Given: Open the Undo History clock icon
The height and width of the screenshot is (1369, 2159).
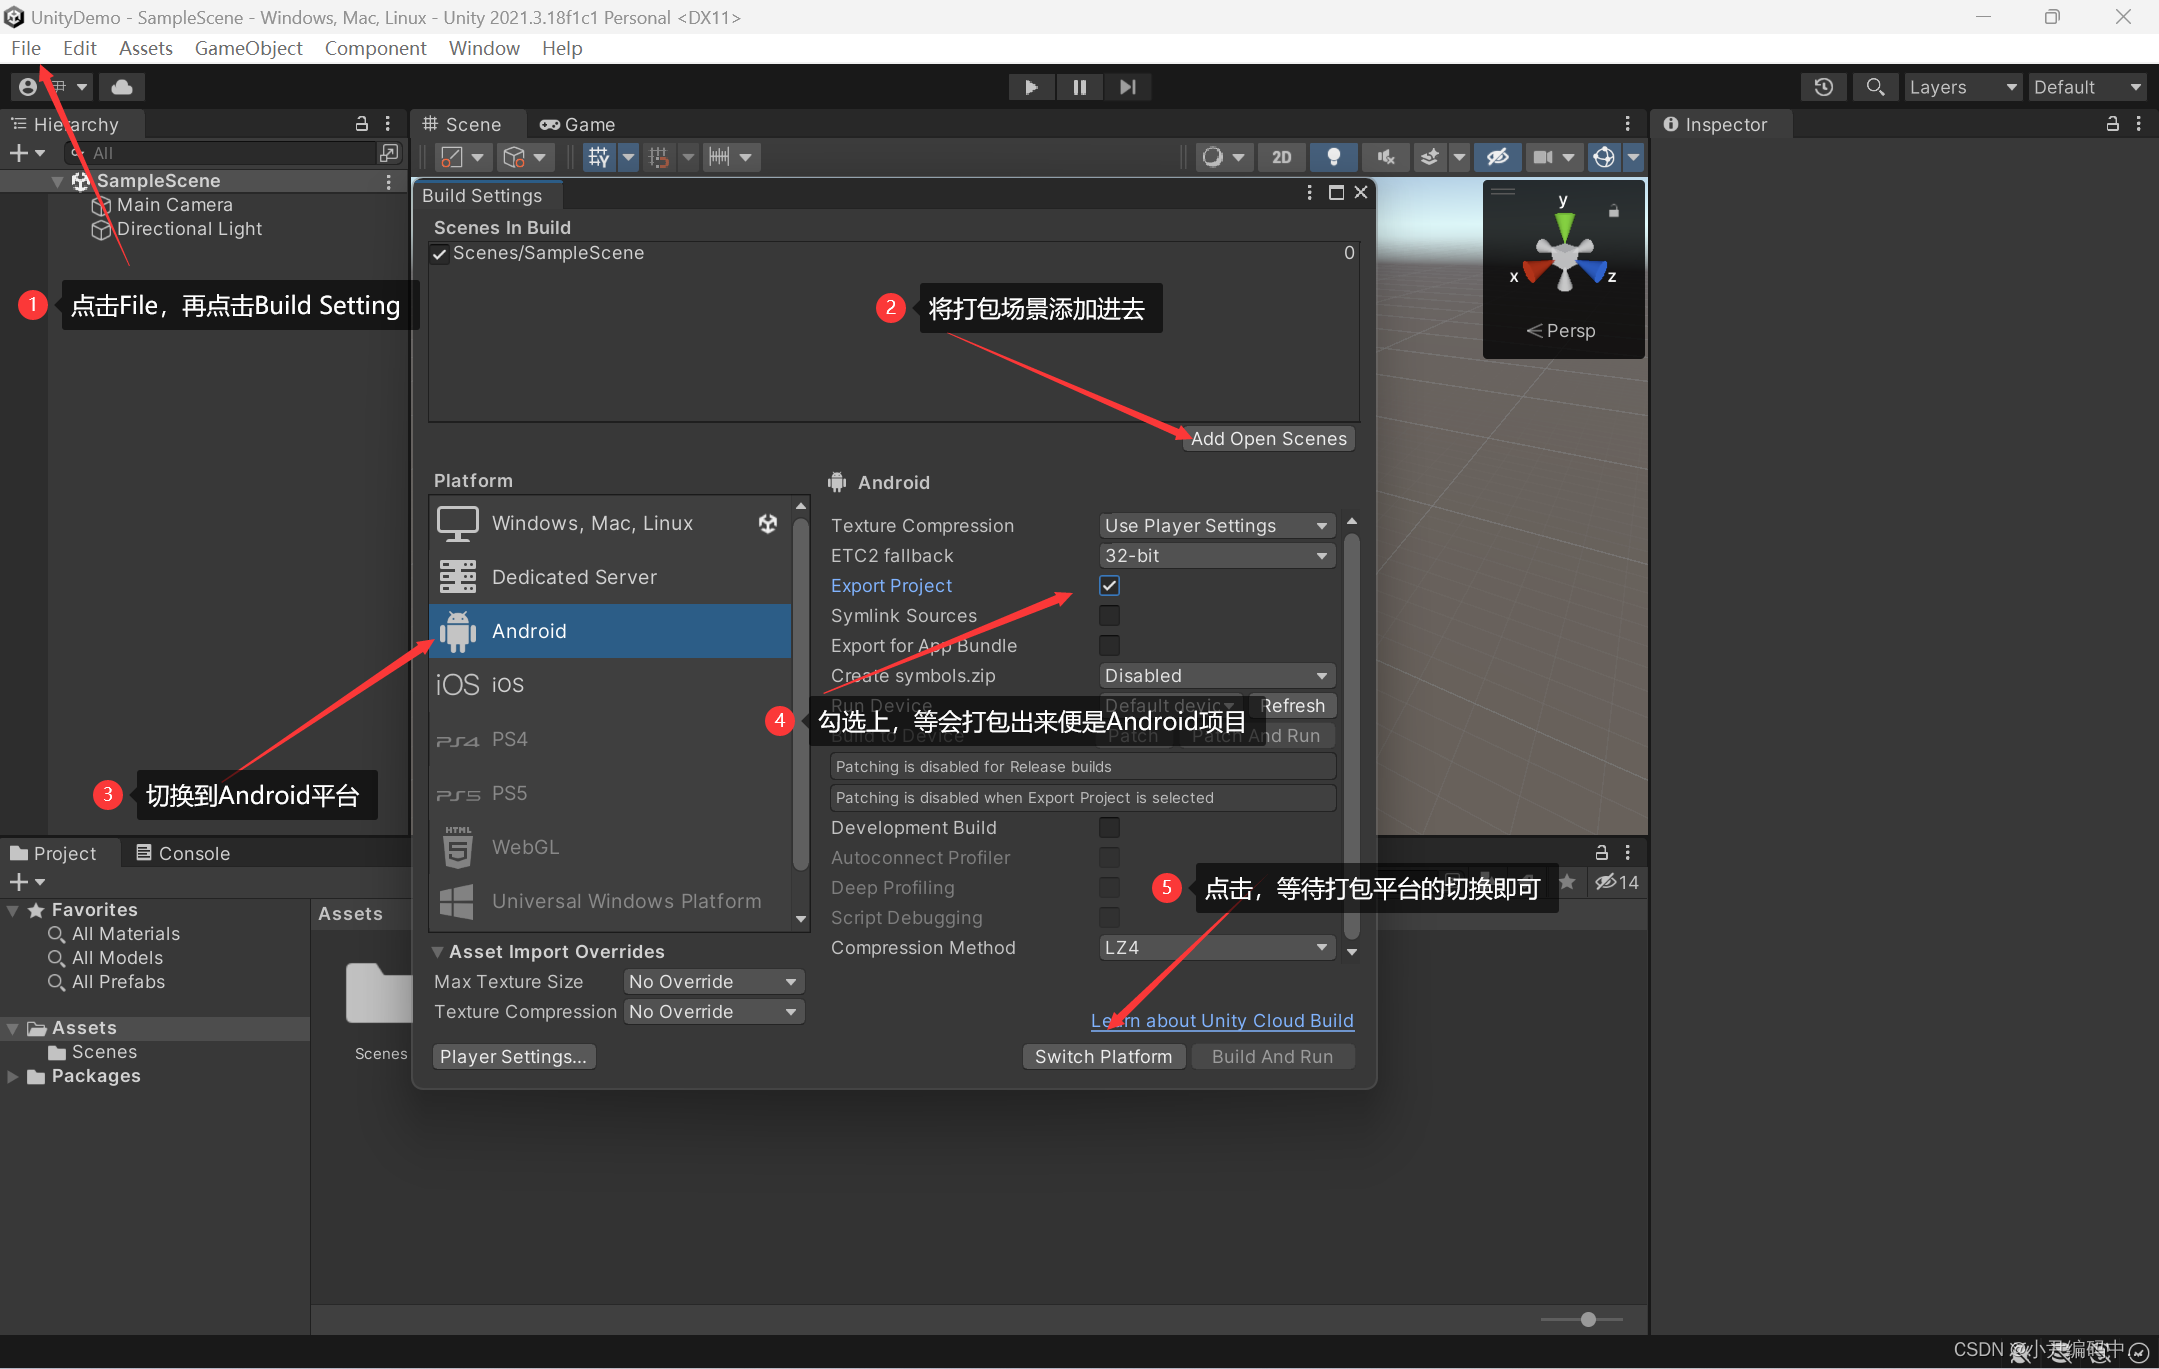Looking at the screenshot, I should pos(1823,87).
